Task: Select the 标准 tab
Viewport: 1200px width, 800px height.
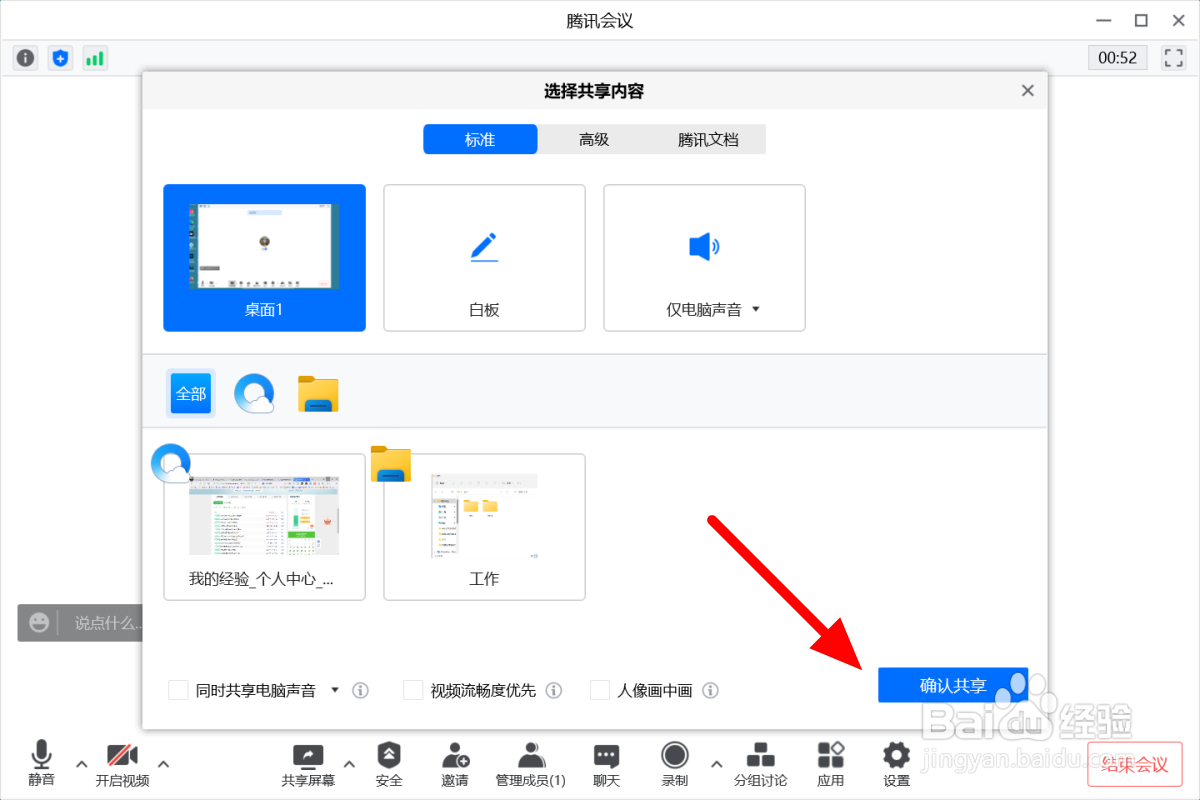Action: point(480,139)
